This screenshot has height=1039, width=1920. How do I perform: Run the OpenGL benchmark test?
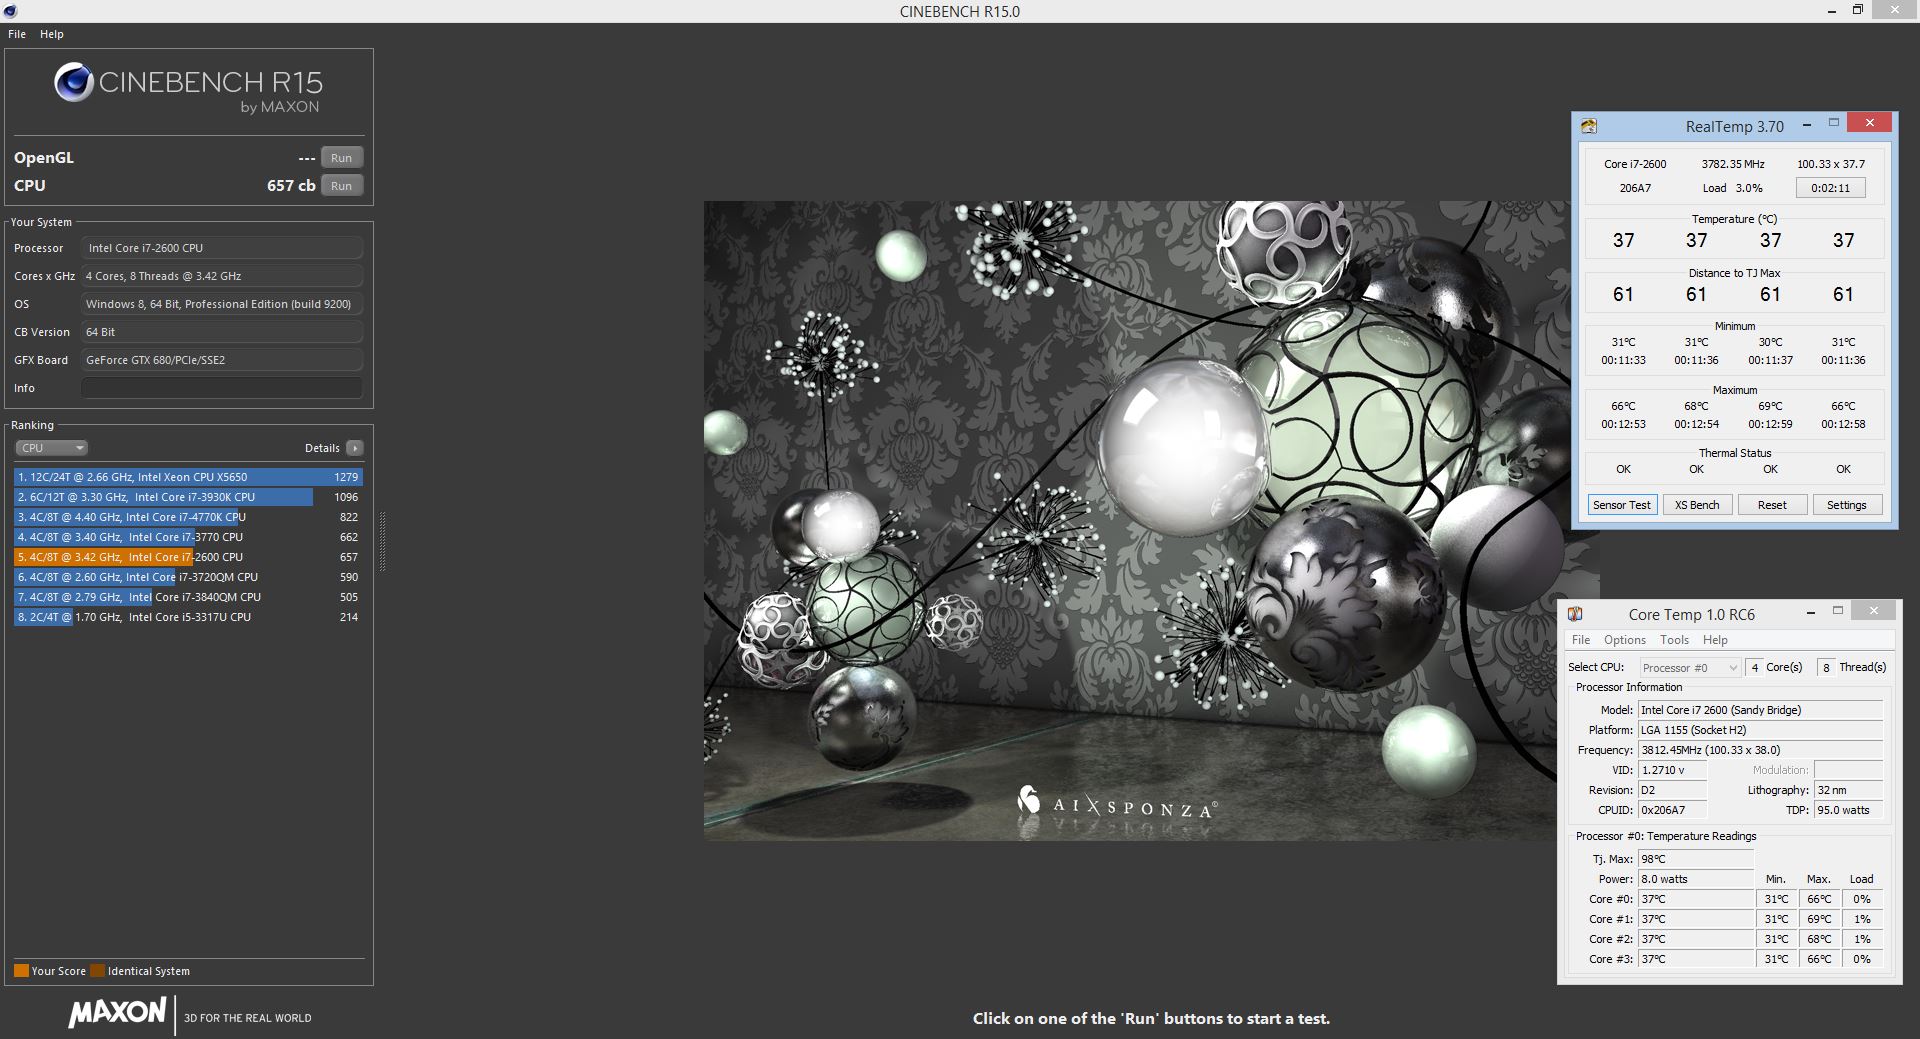(x=342, y=158)
